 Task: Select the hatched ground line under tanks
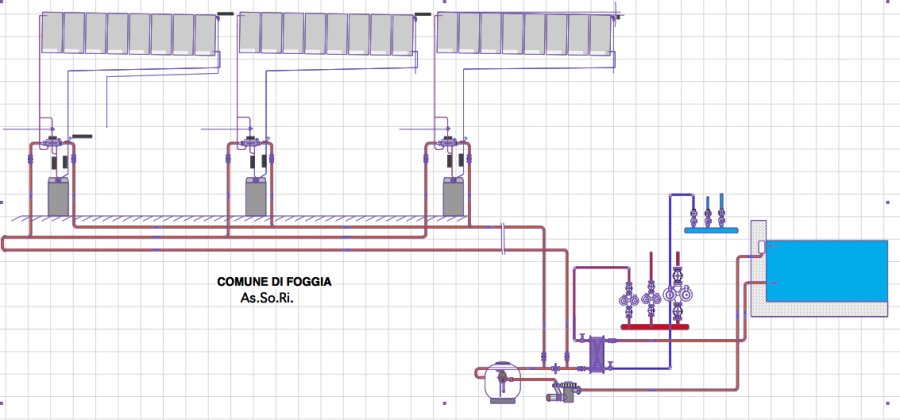click(x=241, y=219)
